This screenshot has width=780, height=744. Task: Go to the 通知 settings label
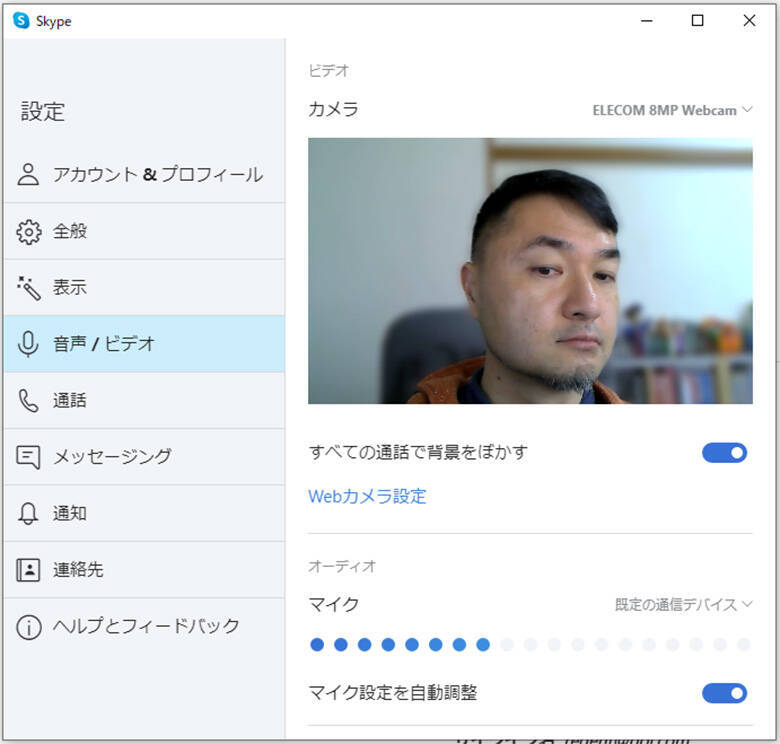point(70,513)
